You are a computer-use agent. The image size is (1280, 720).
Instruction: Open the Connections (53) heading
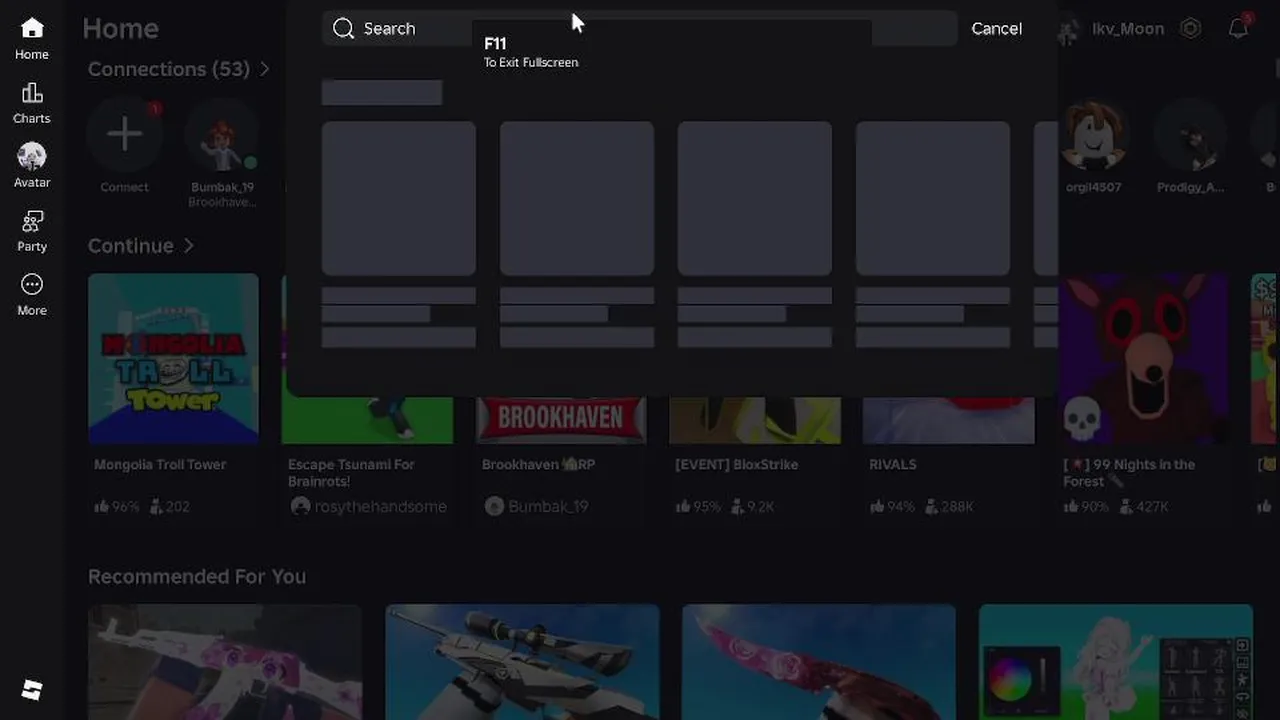coord(169,69)
